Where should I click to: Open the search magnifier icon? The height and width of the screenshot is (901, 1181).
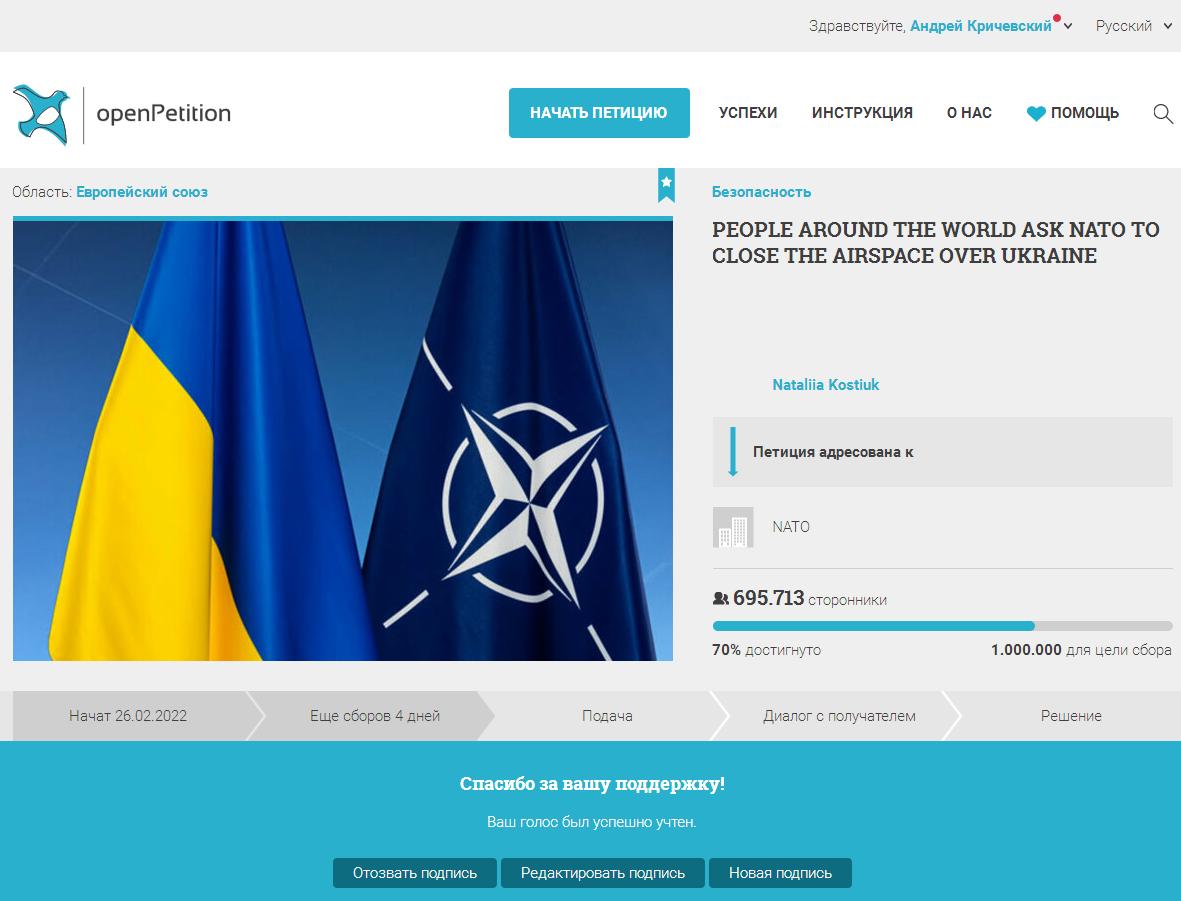click(x=1163, y=114)
